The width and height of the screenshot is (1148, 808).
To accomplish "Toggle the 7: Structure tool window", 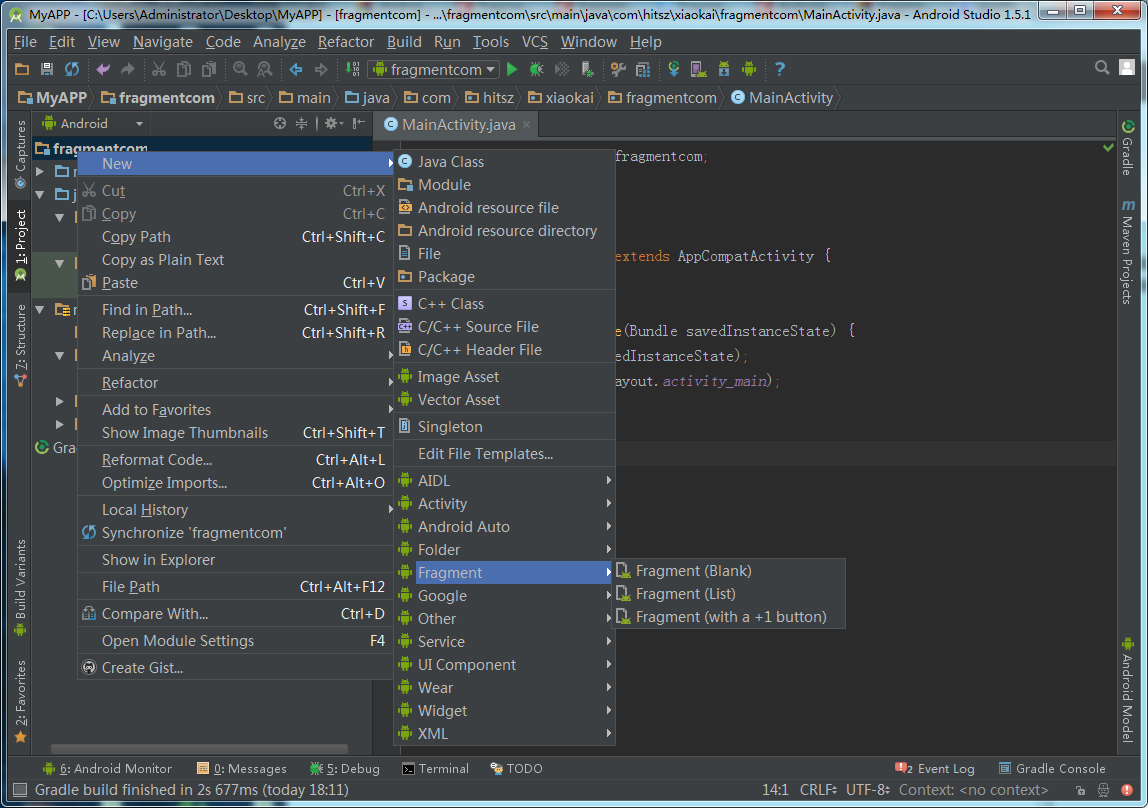I will [20, 345].
